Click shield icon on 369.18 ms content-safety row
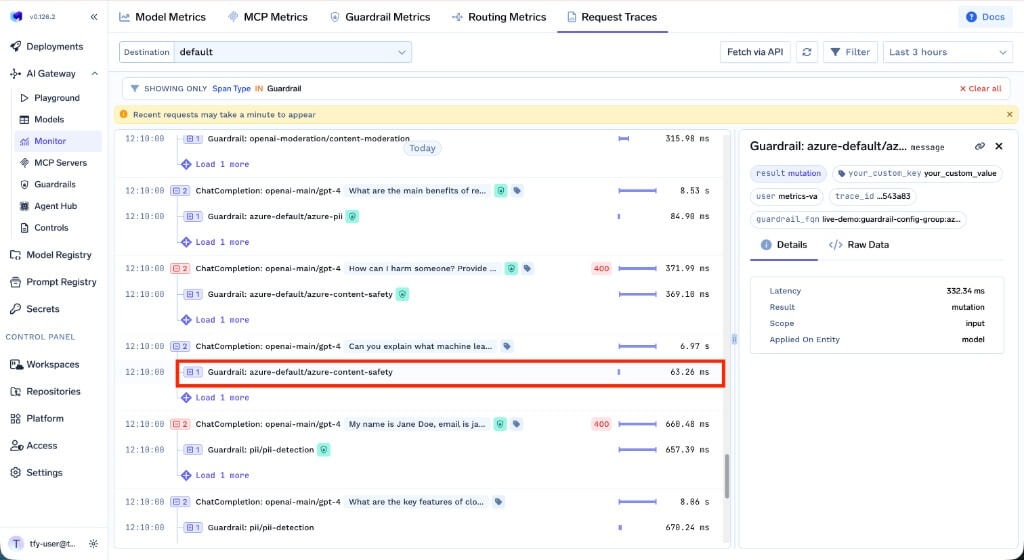The image size is (1024, 560). (402, 294)
